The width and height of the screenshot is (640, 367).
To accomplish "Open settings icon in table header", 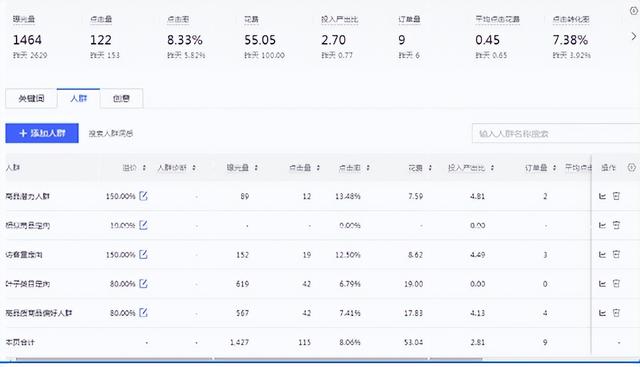I will (x=631, y=167).
